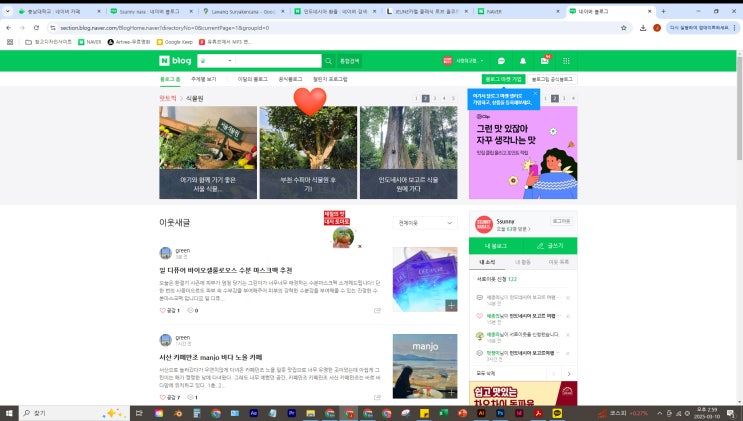Show hidden system tray icons
743x421 pixels.
(x=659, y=413)
